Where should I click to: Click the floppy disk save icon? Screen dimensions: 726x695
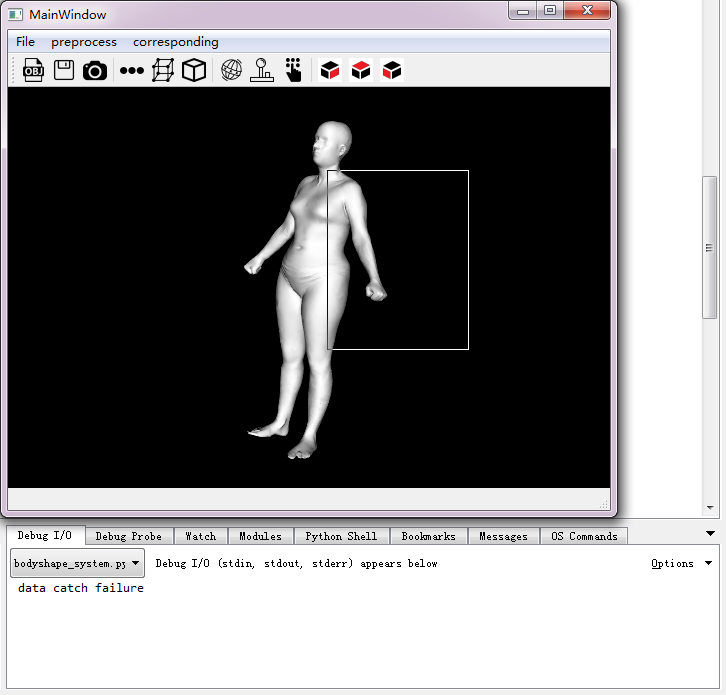tap(64, 70)
